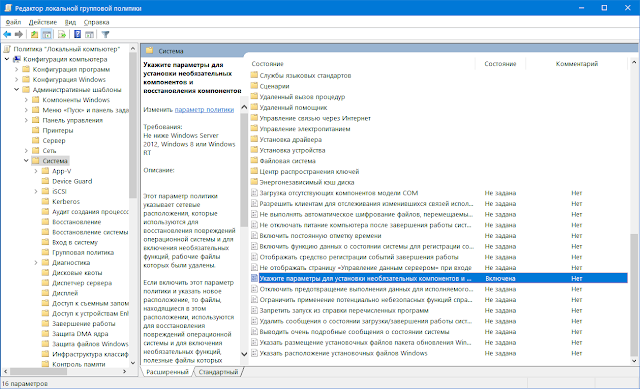
Task: Collapse the Административные шаблоны node
Action: tap(16, 89)
